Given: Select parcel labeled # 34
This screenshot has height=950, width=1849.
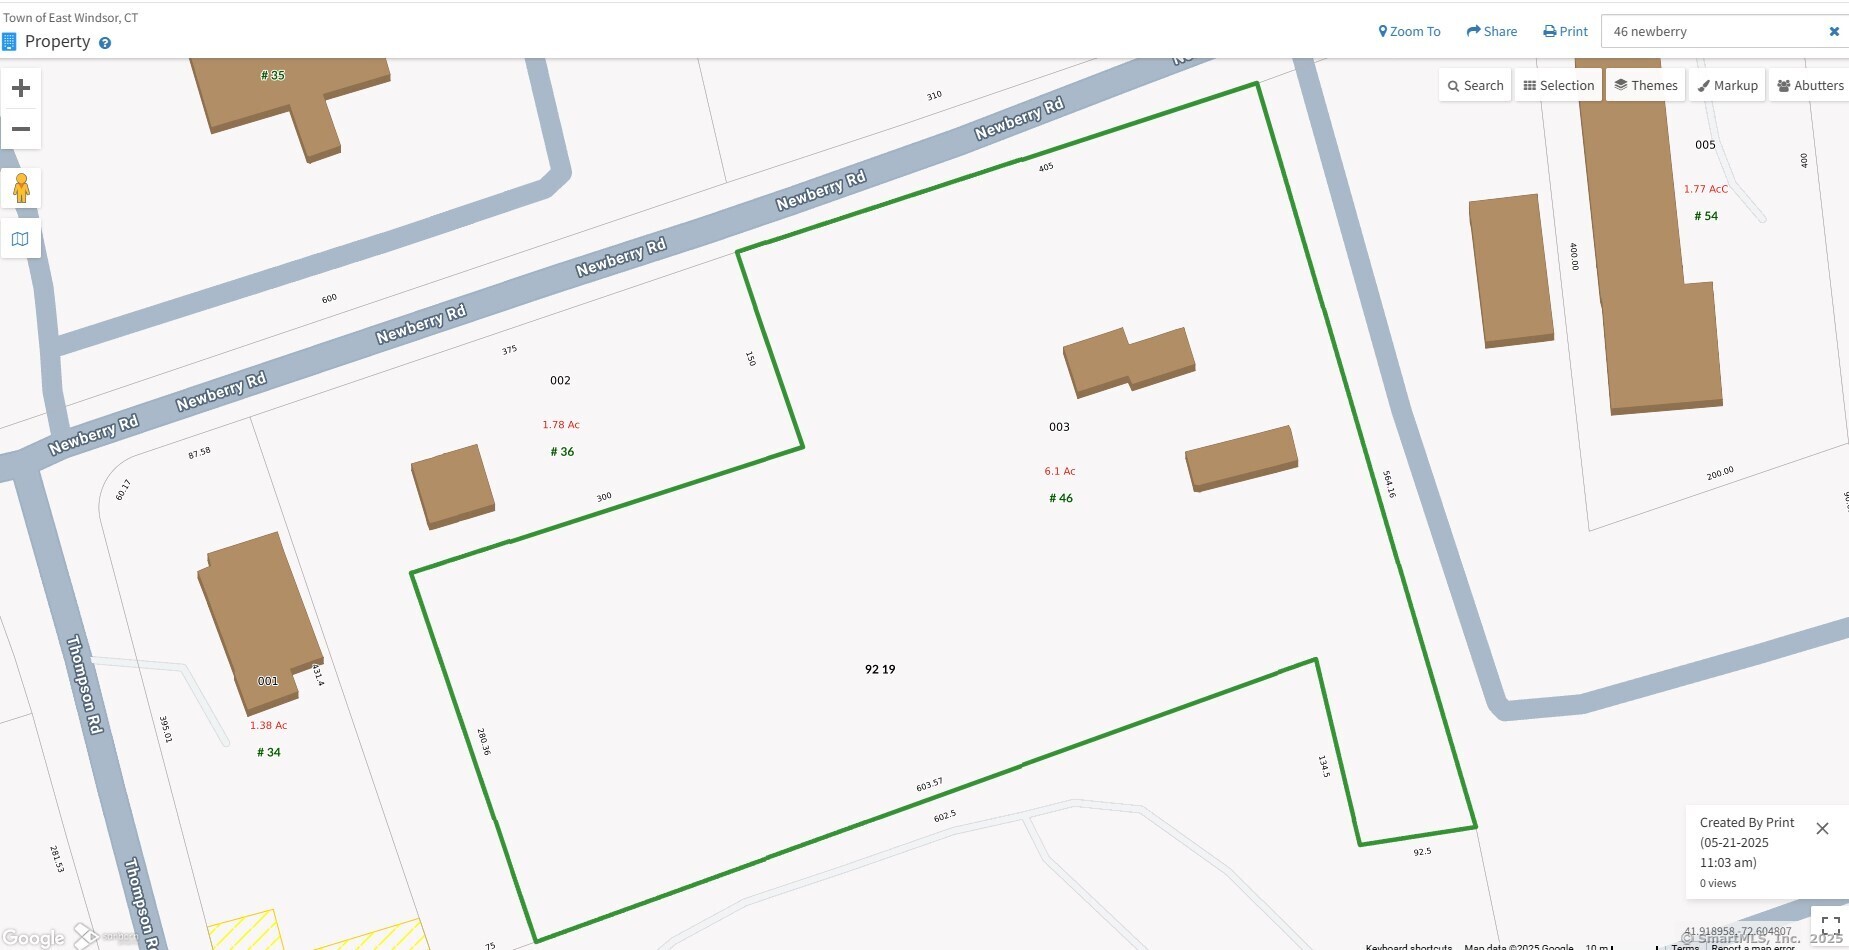Looking at the screenshot, I should (x=269, y=753).
